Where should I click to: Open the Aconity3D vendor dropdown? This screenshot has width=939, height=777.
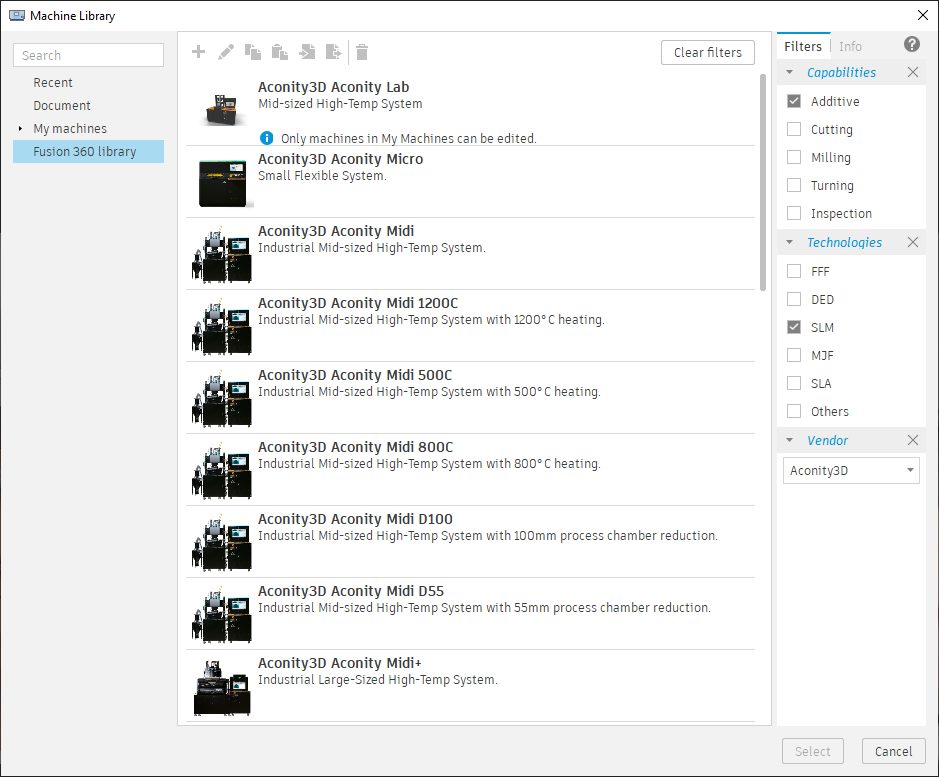(851, 470)
